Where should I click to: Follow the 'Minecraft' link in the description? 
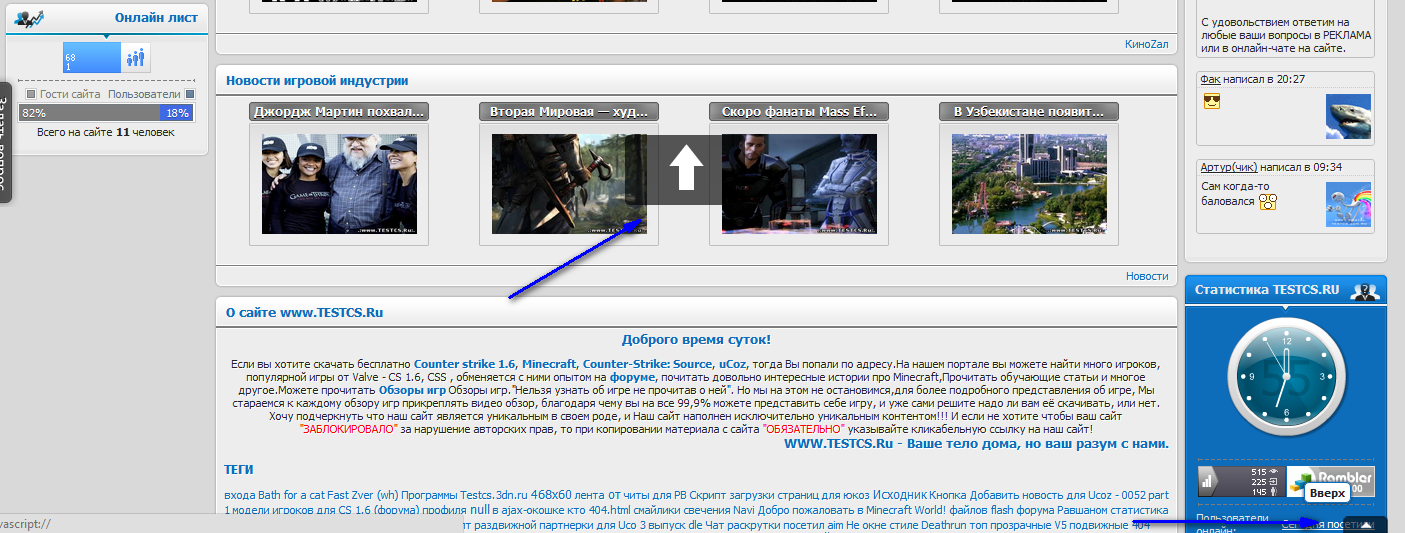click(x=550, y=364)
